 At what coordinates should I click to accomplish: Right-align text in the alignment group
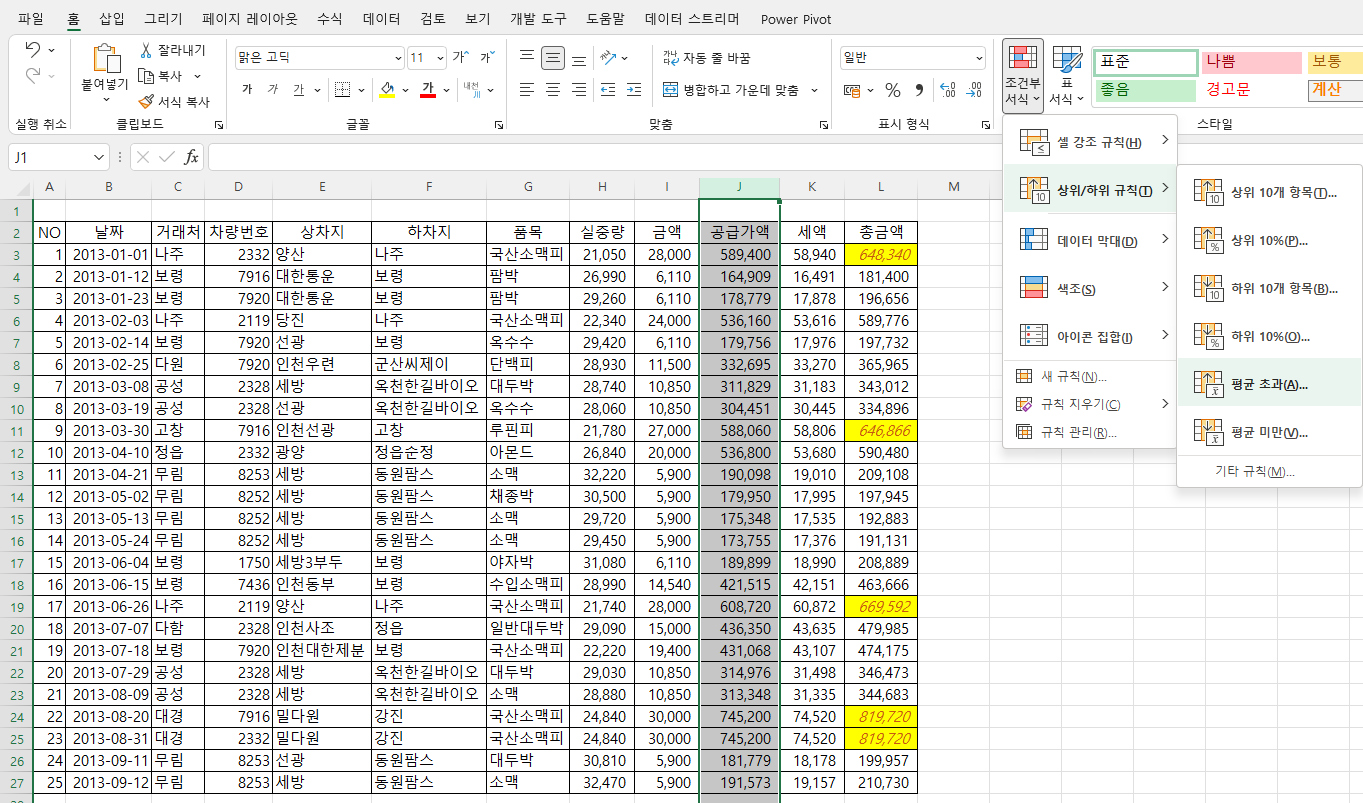coord(579,90)
